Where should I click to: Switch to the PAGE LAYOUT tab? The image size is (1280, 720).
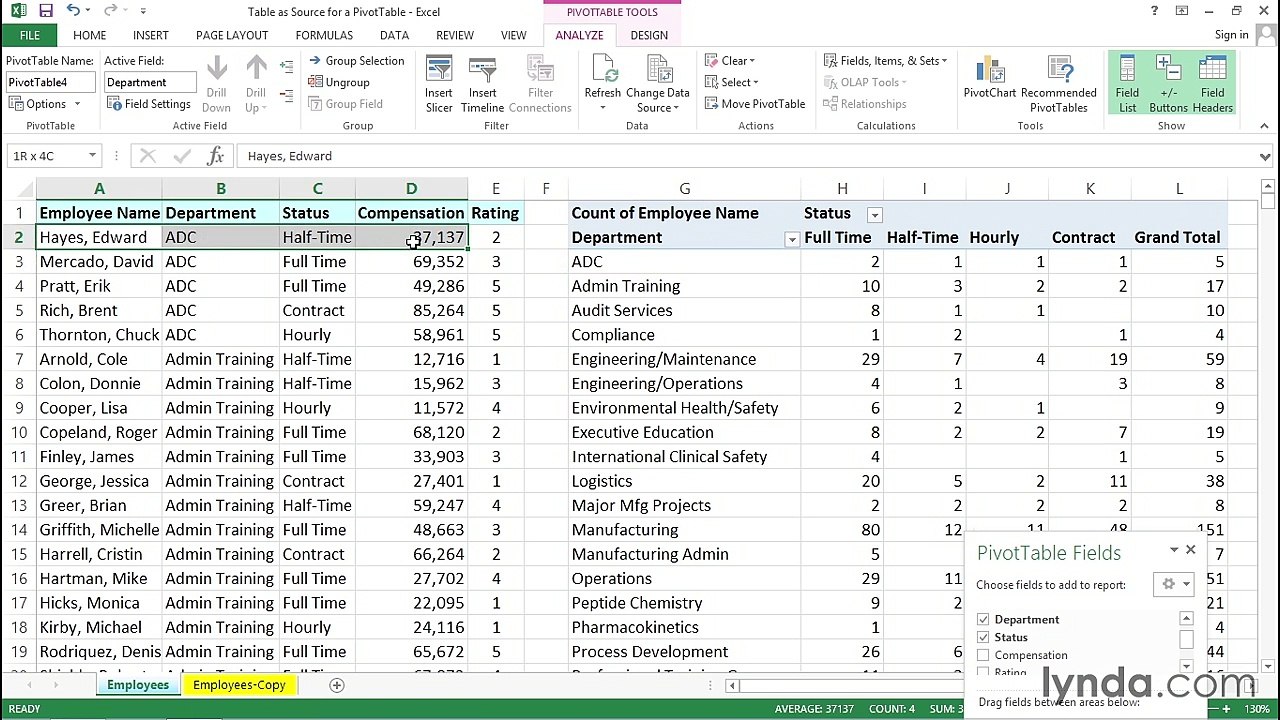232,35
